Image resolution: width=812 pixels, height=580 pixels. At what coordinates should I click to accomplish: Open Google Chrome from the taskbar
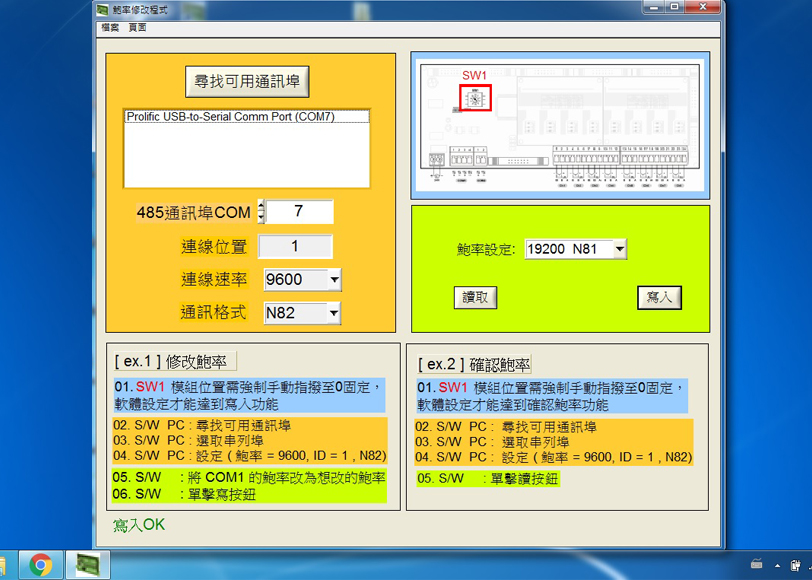[x=41, y=565]
